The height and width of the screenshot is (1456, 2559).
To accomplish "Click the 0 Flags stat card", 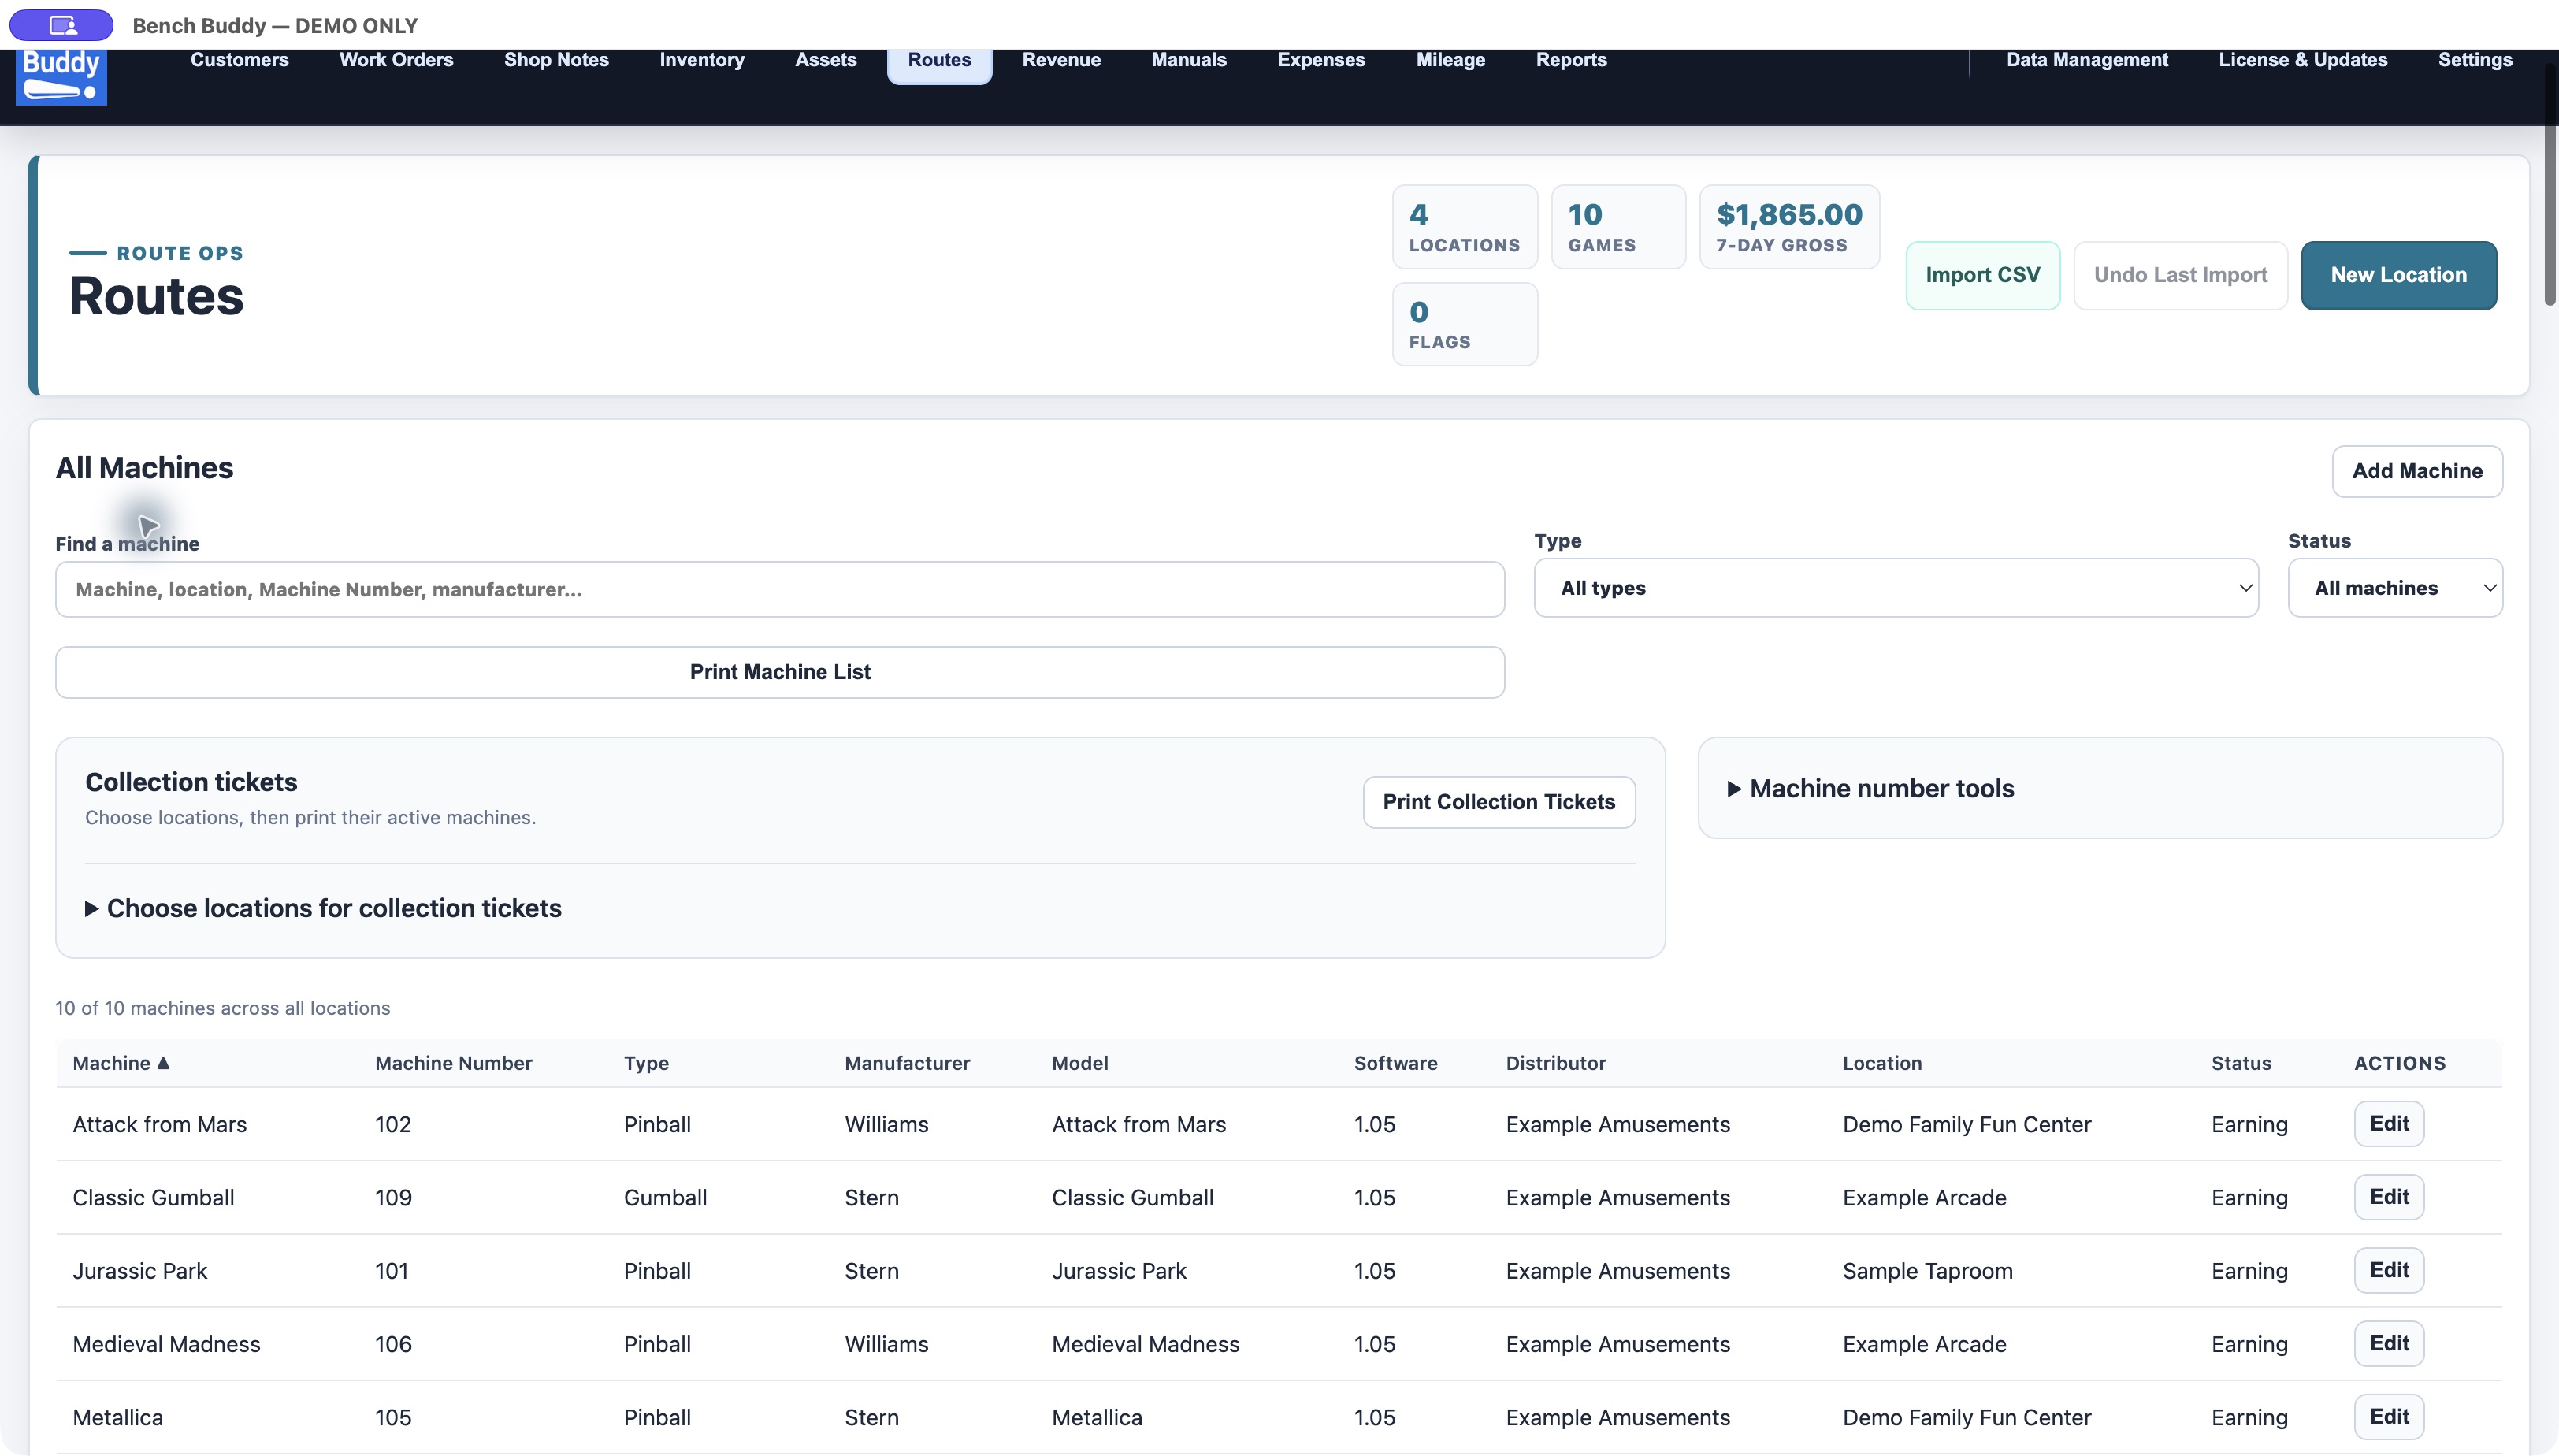I will point(1464,324).
